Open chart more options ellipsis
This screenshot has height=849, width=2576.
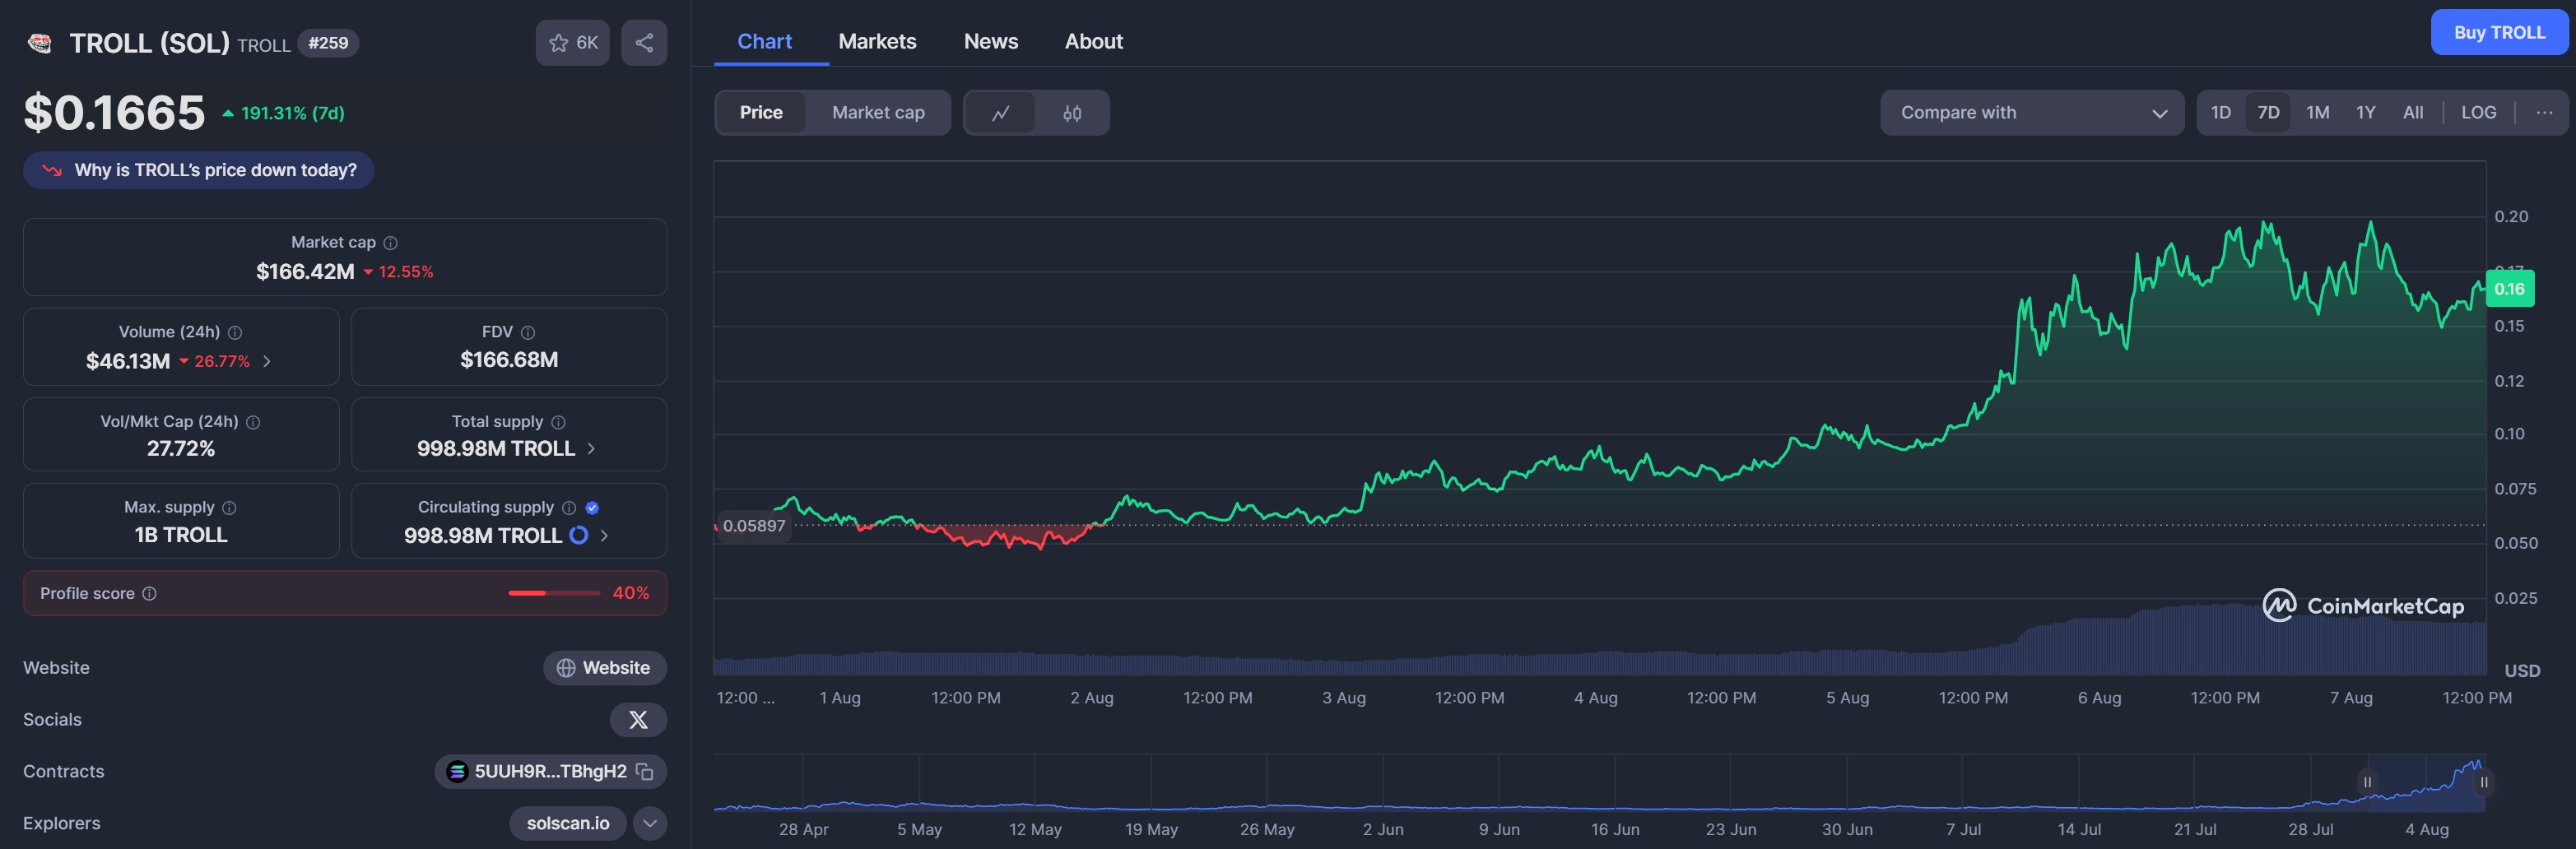(x=2544, y=113)
